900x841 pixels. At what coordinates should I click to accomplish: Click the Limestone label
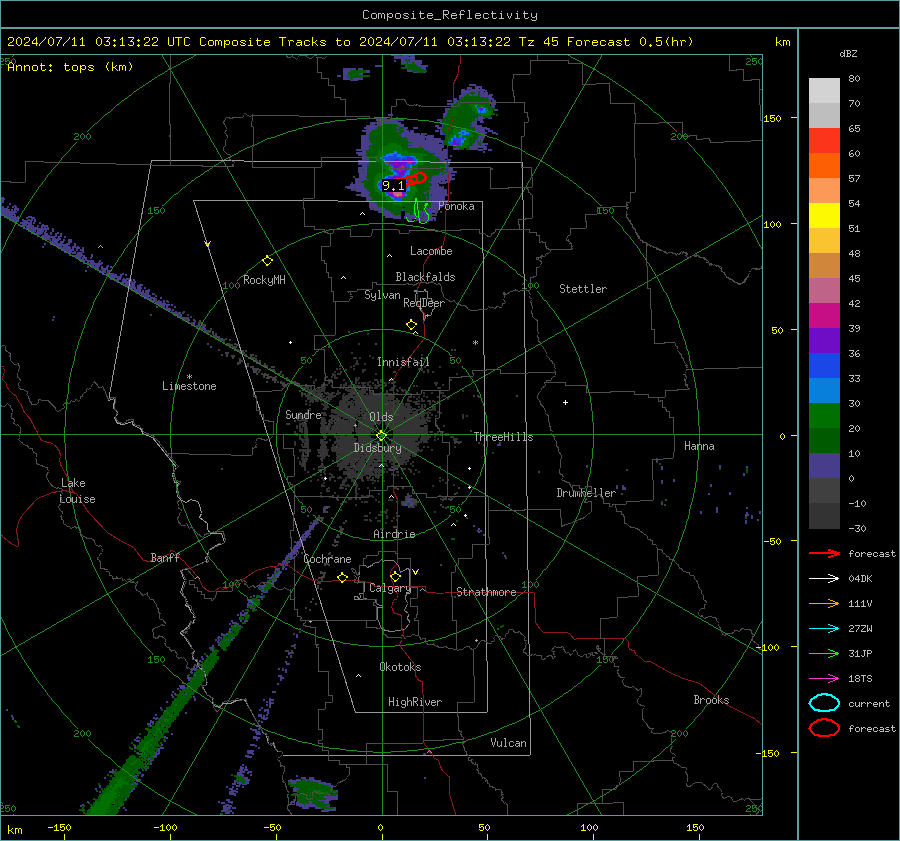point(189,386)
